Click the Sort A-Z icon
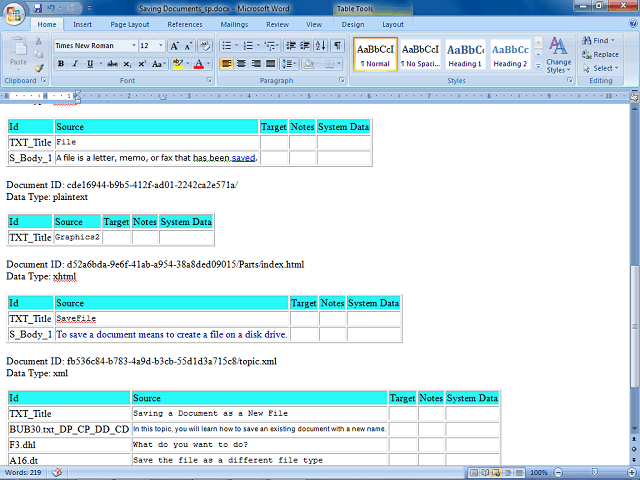The width and height of the screenshot is (640, 480). click(x=321, y=46)
